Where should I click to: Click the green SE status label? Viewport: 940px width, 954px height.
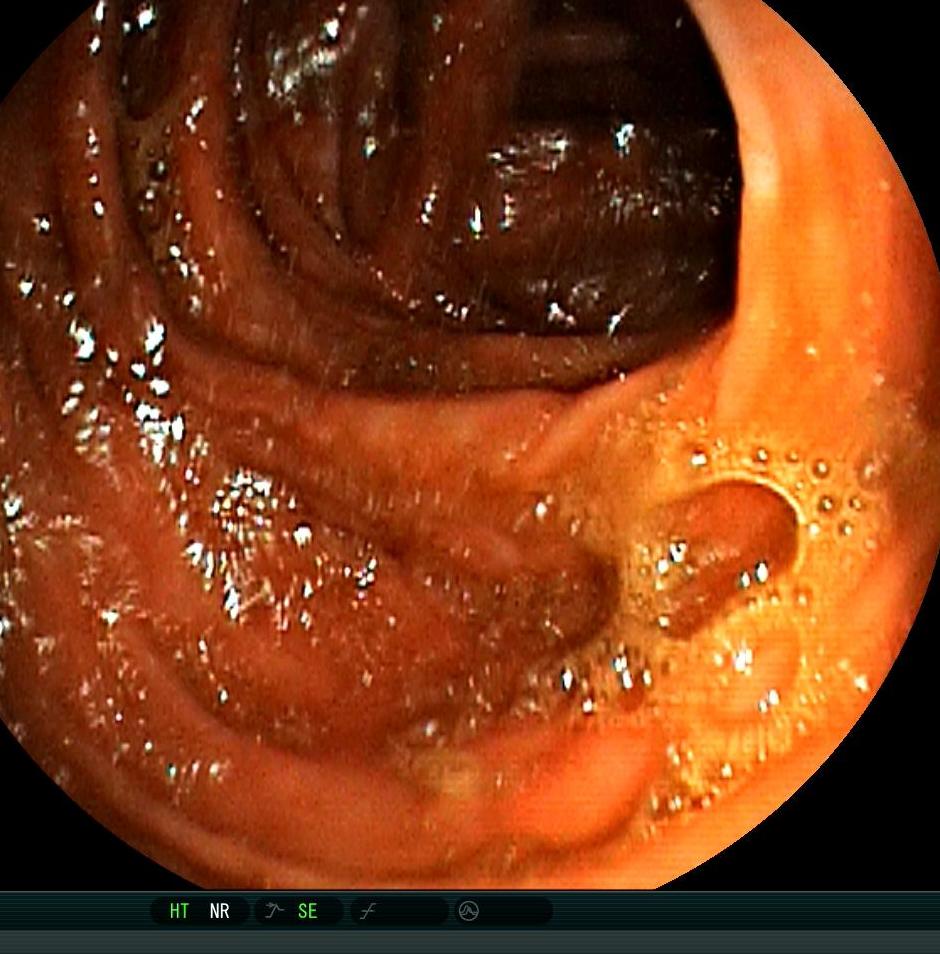(307, 911)
